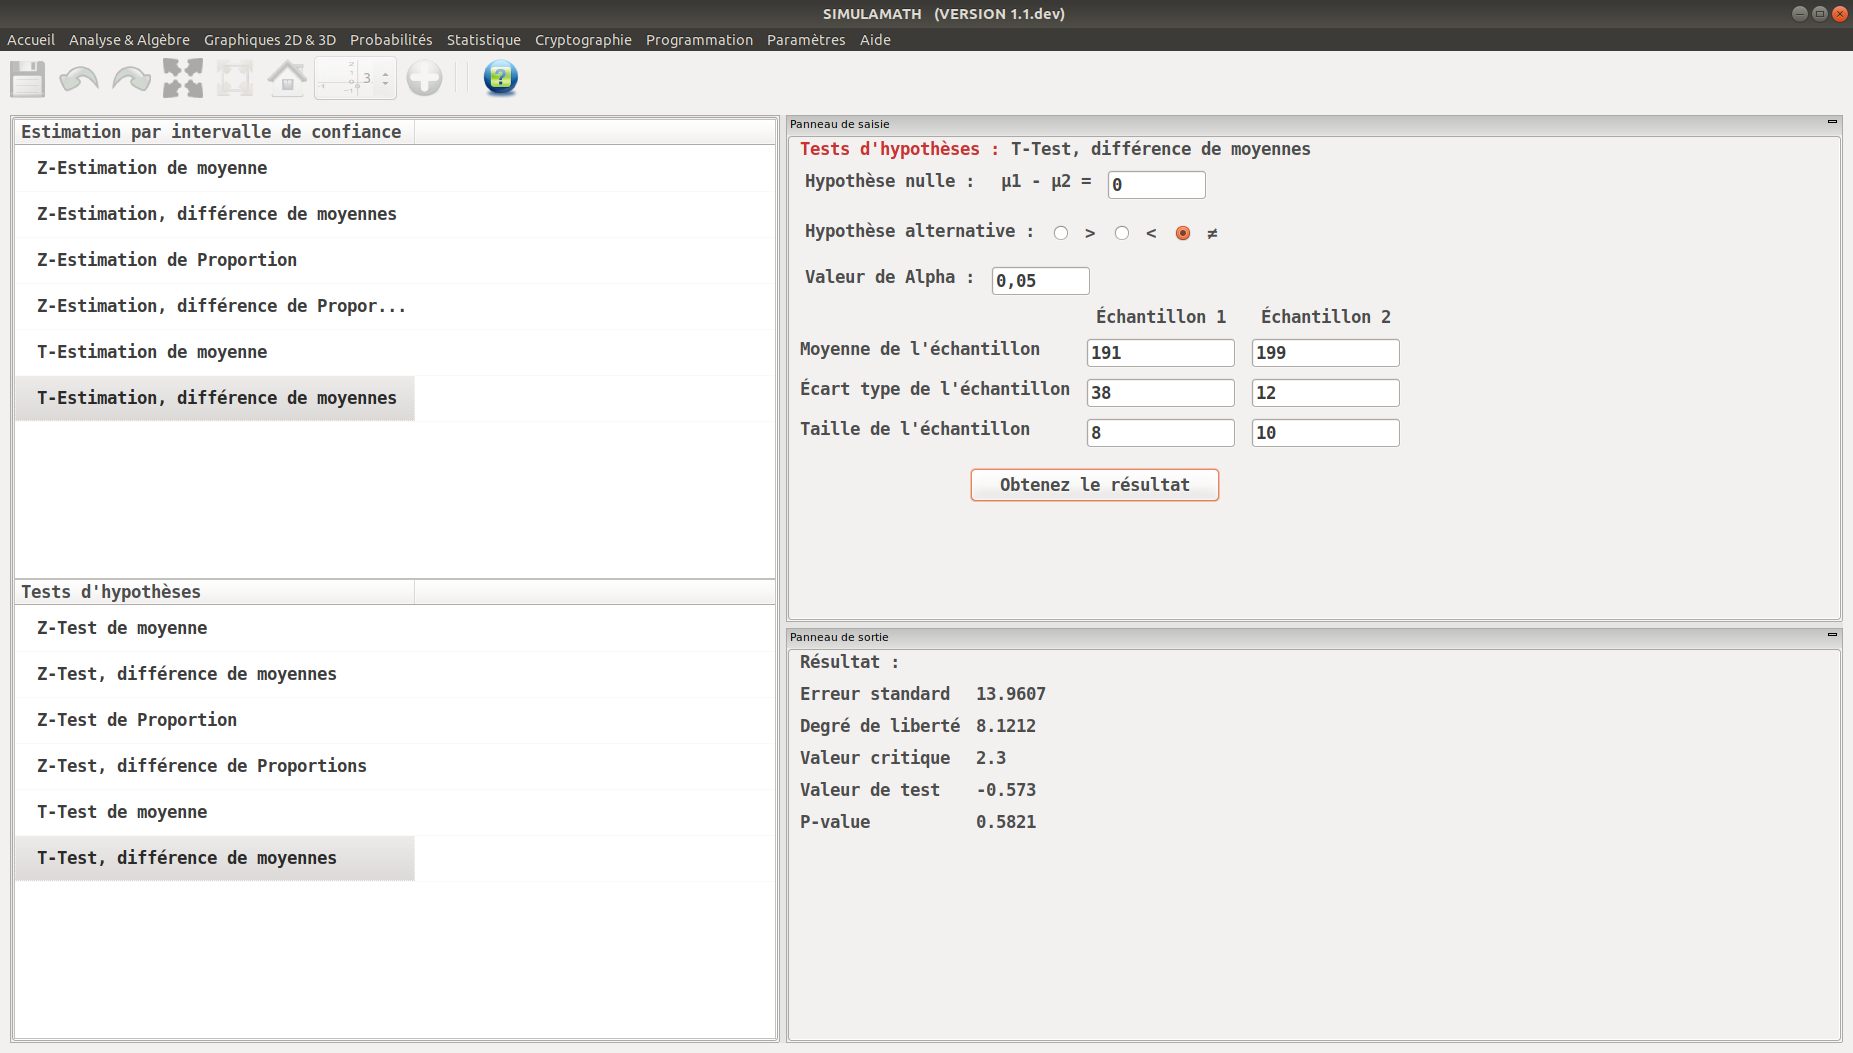
Task: Click the P-value result 0.5821
Action: (x=1006, y=822)
